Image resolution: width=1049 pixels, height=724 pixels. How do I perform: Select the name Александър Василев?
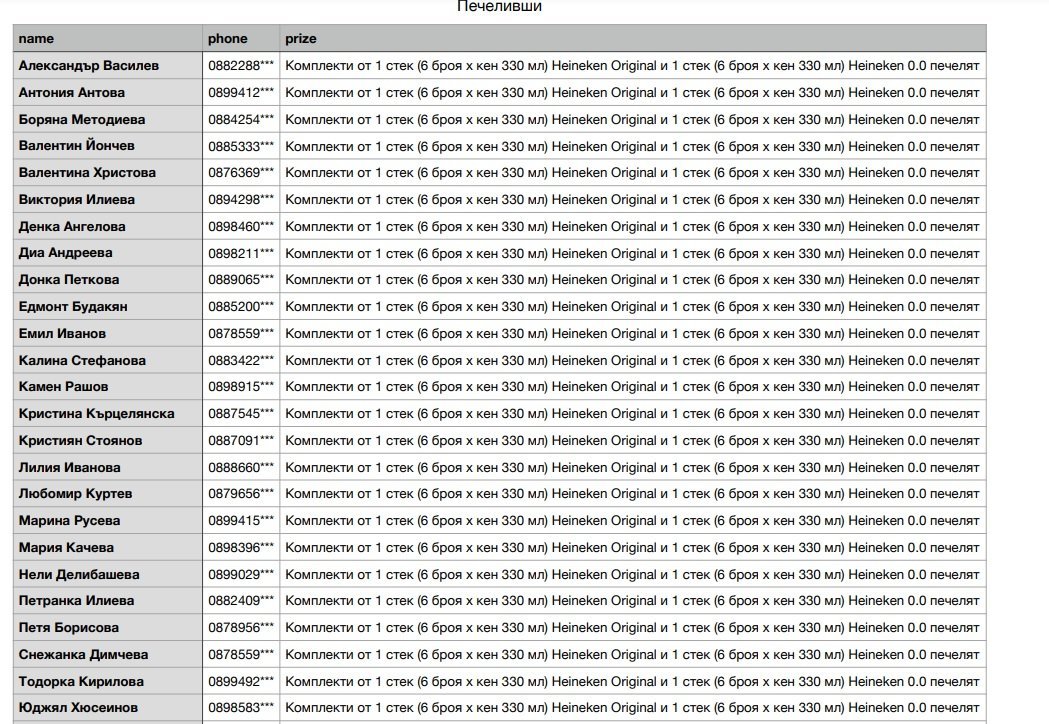pos(88,66)
